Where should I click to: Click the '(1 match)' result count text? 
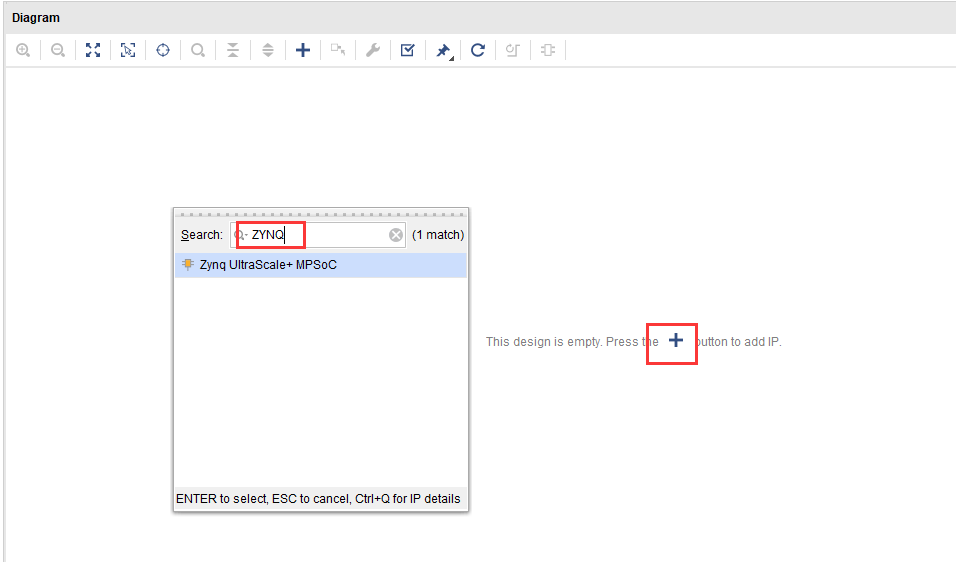pos(438,235)
